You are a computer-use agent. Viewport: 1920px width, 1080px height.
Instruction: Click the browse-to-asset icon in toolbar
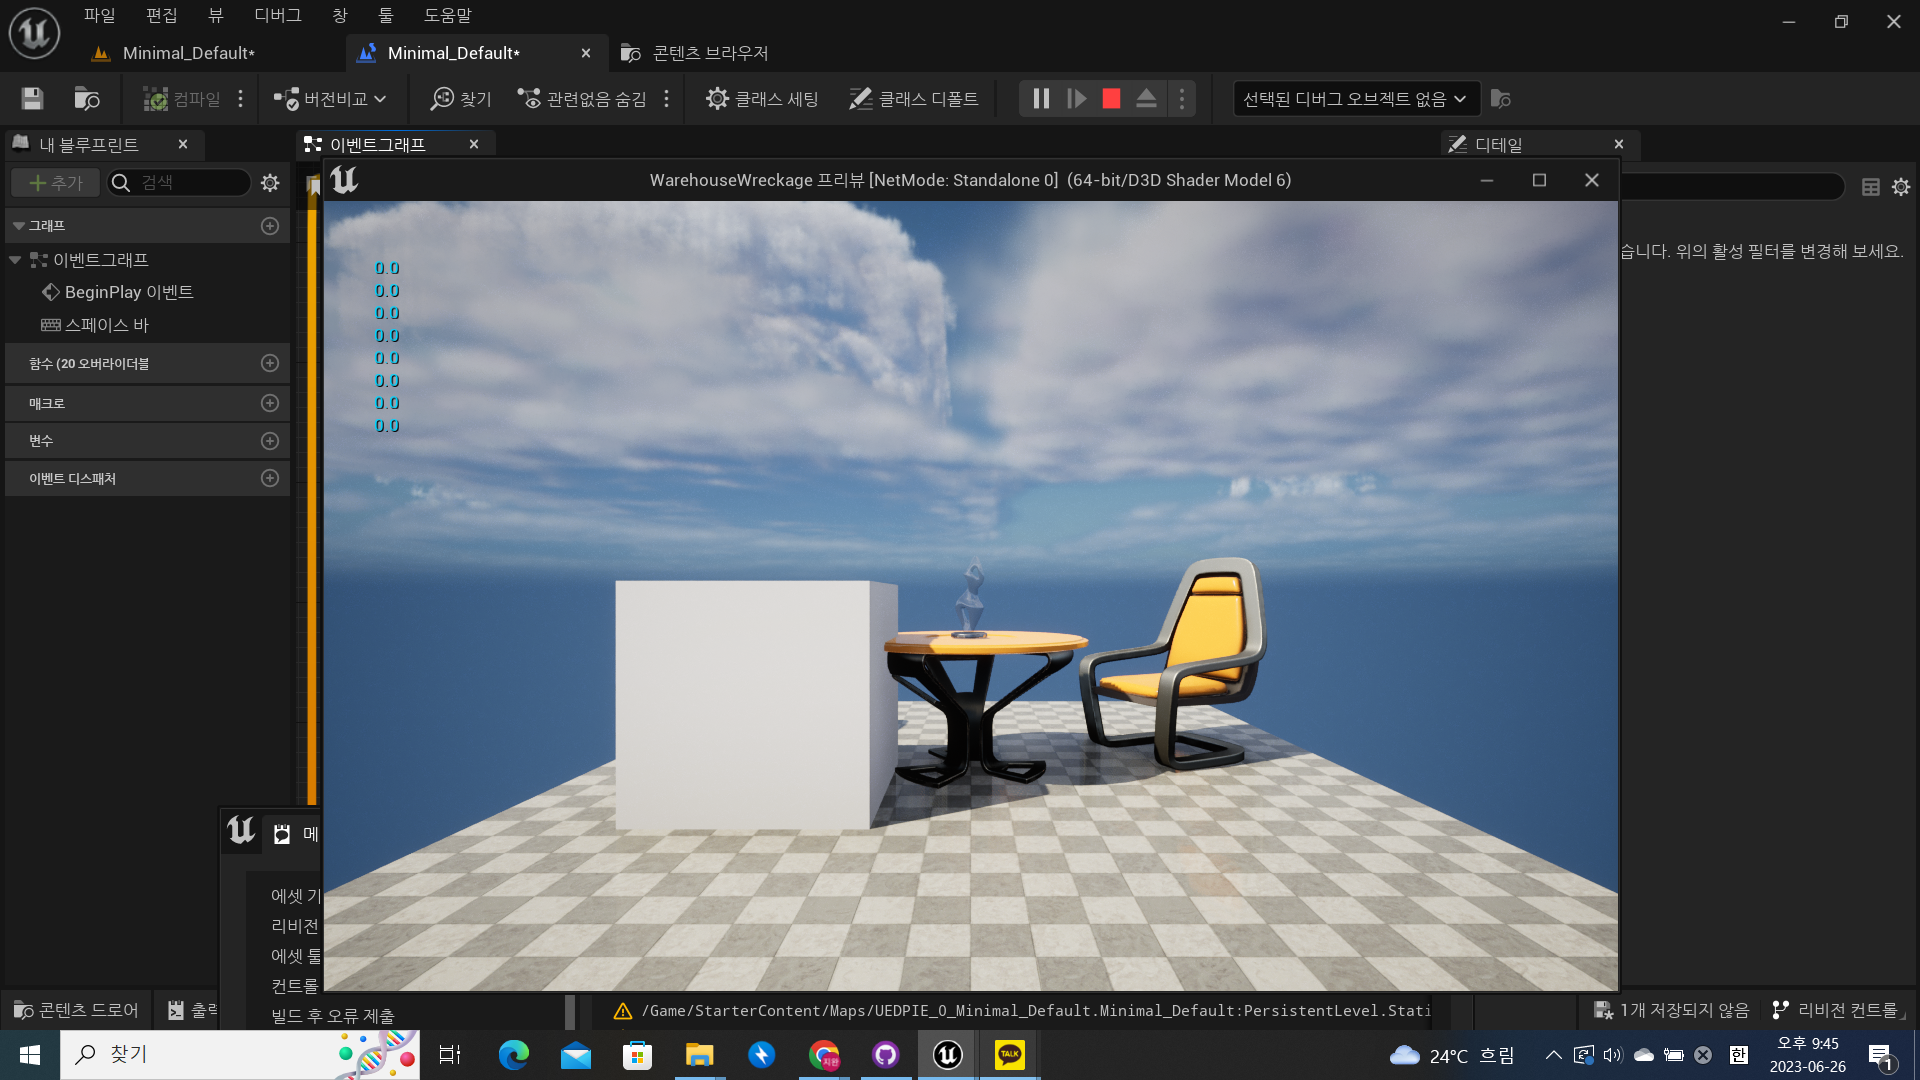pos(87,98)
